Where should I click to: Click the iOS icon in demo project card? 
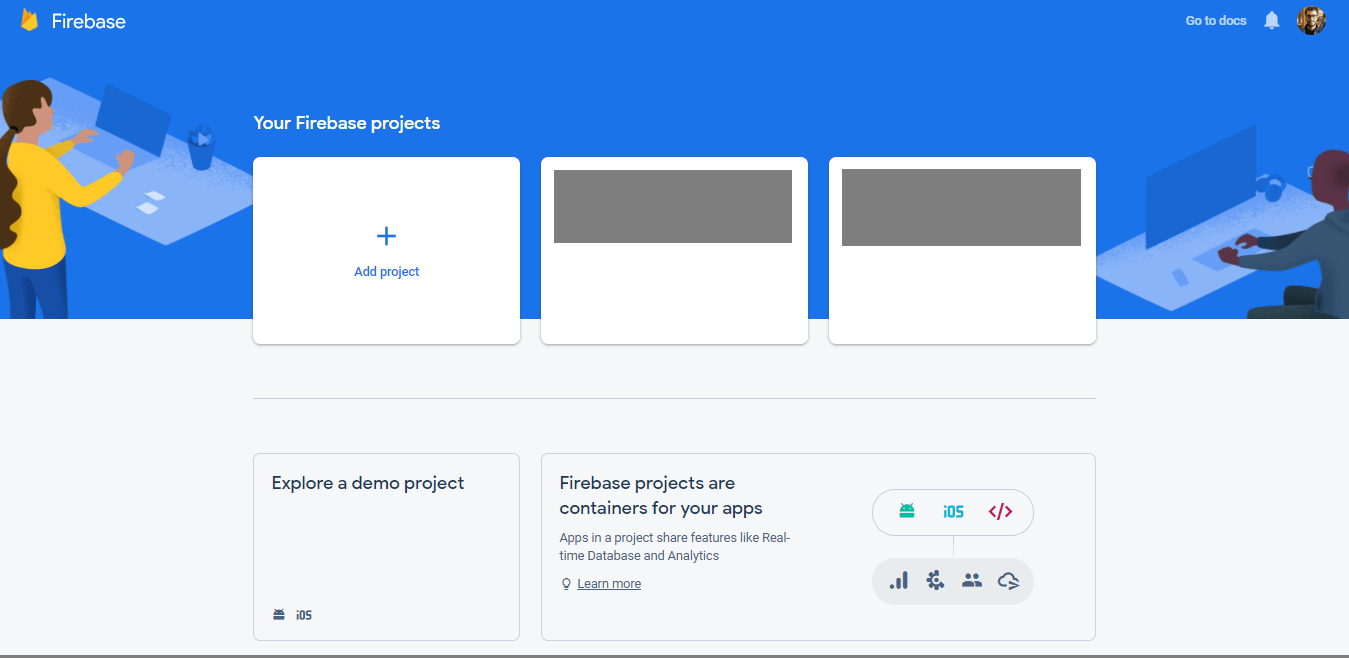click(x=304, y=615)
